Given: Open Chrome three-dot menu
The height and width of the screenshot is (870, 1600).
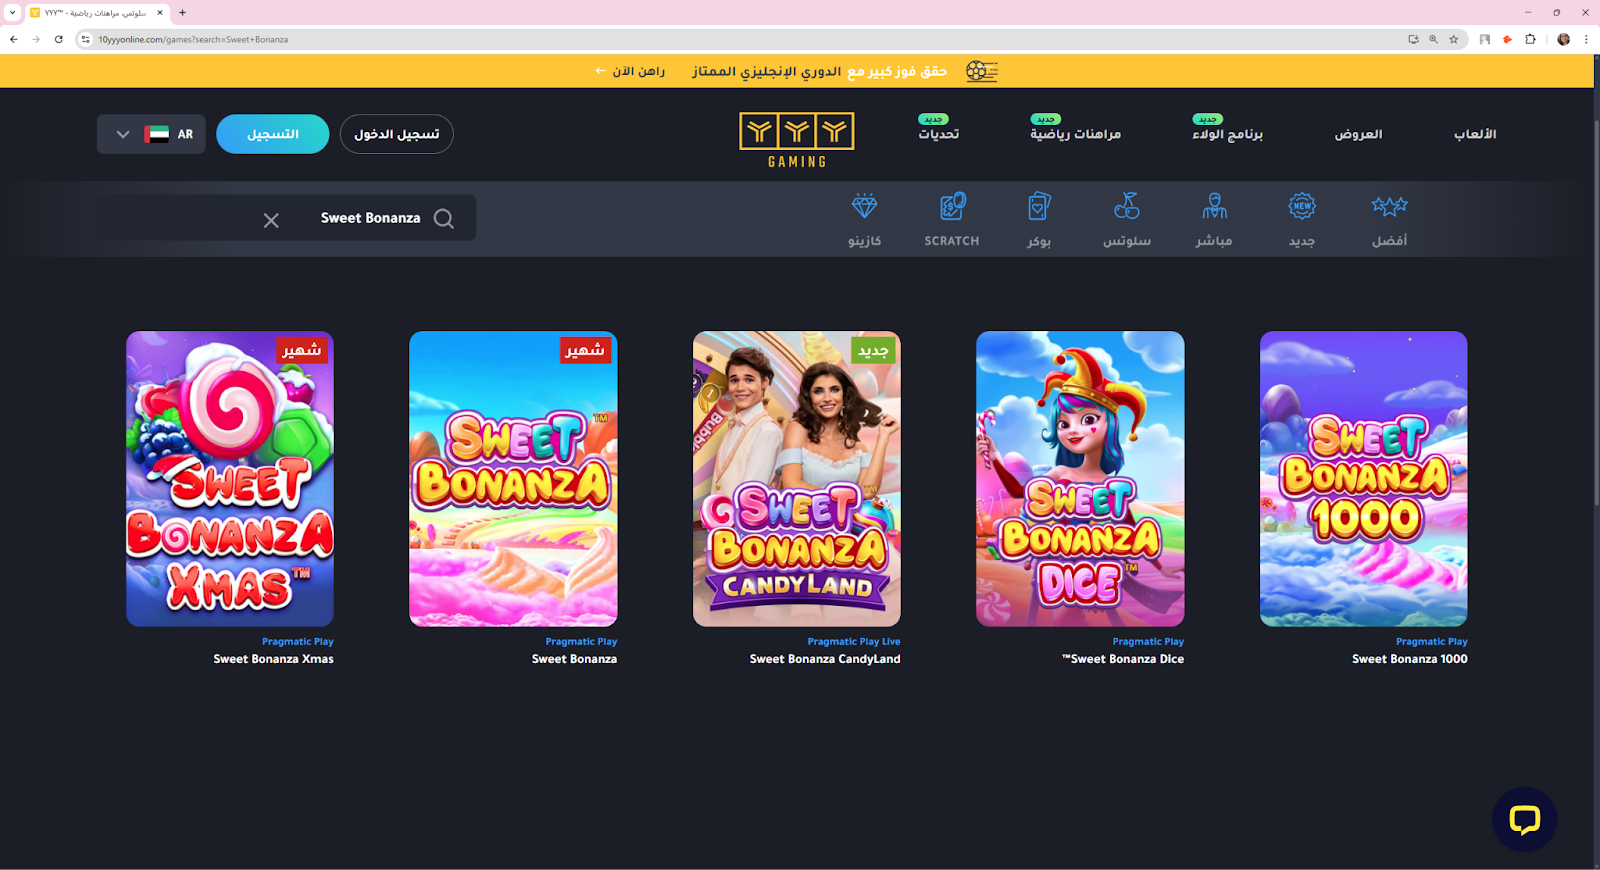Looking at the screenshot, I should tap(1586, 39).
